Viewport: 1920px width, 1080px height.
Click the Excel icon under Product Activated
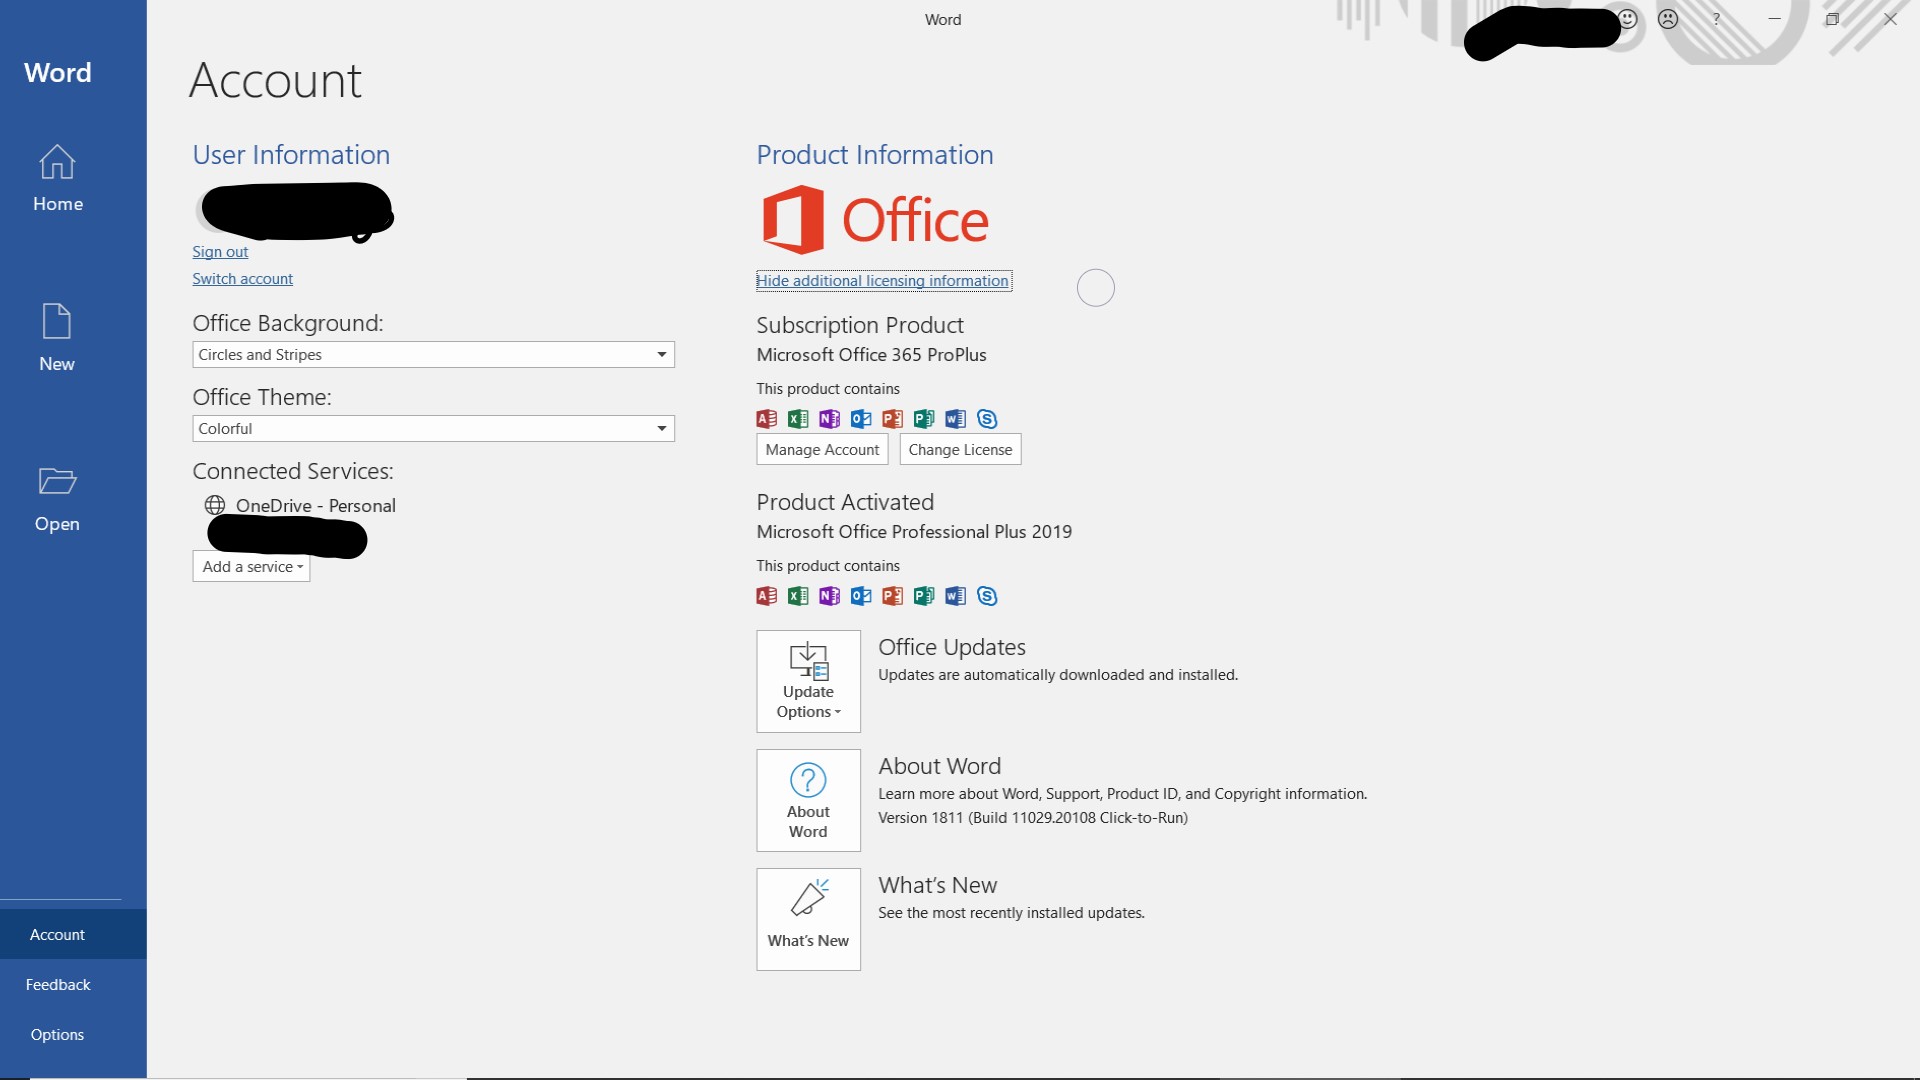tap(798, 596)
